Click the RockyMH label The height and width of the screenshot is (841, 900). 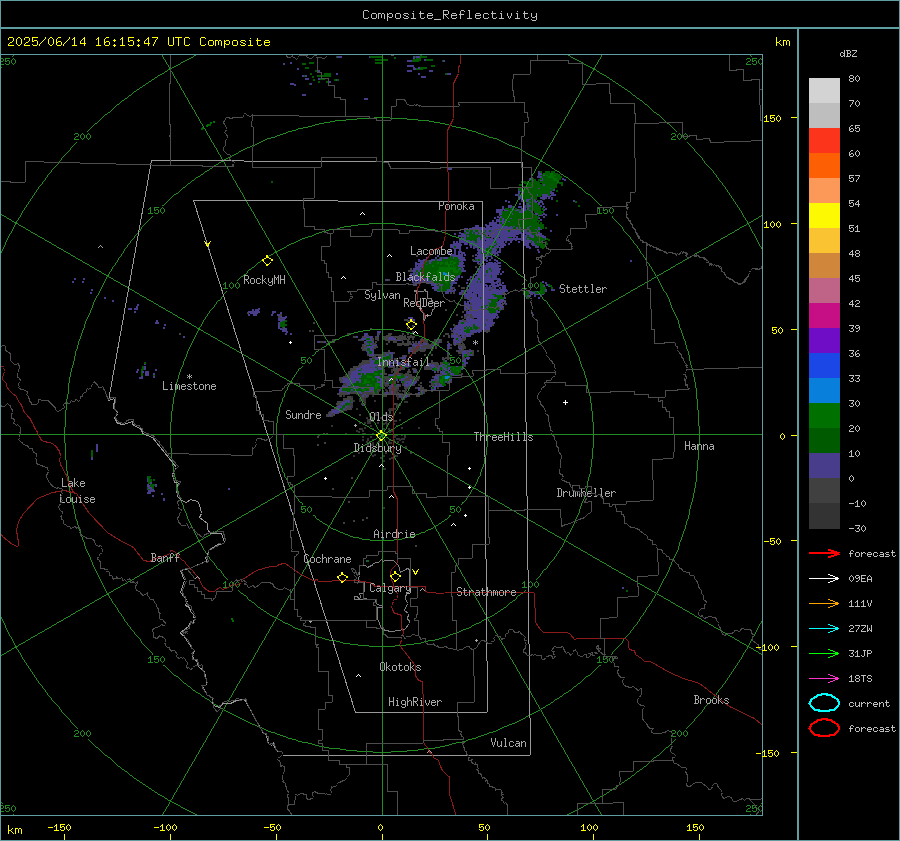(x=264, y=280)
